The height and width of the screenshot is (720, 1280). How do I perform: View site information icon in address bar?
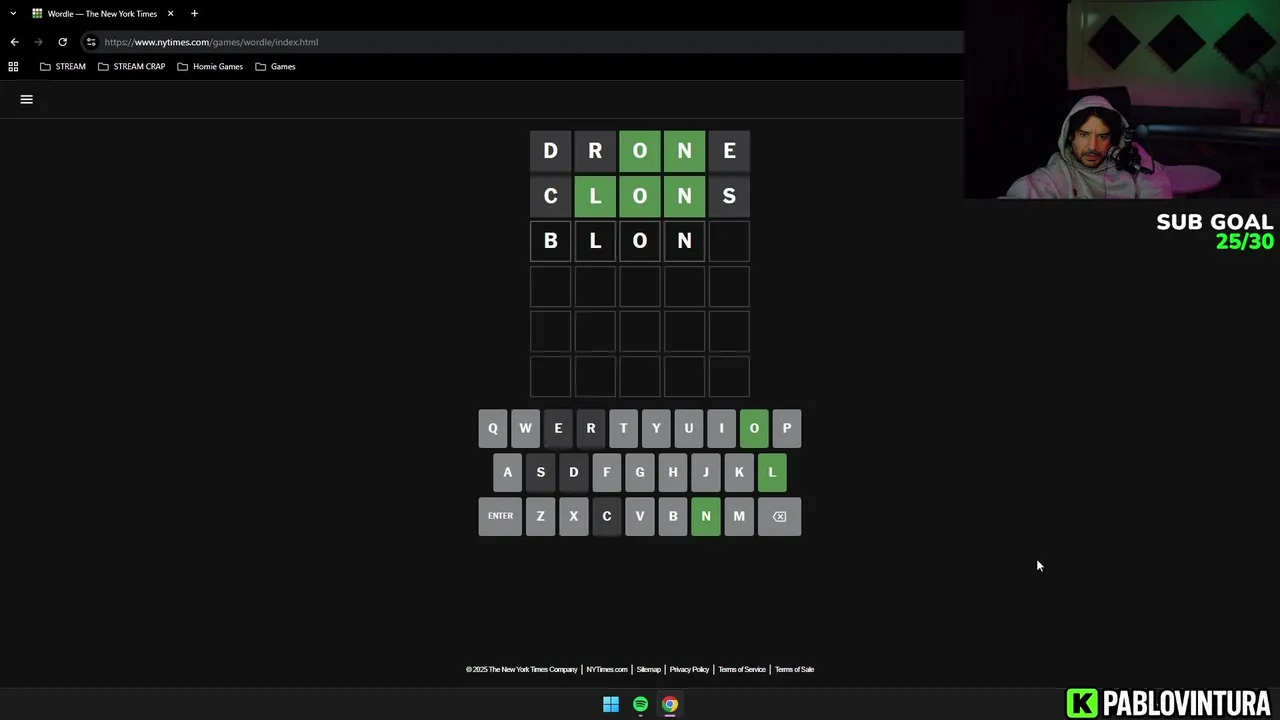(91, 42)
